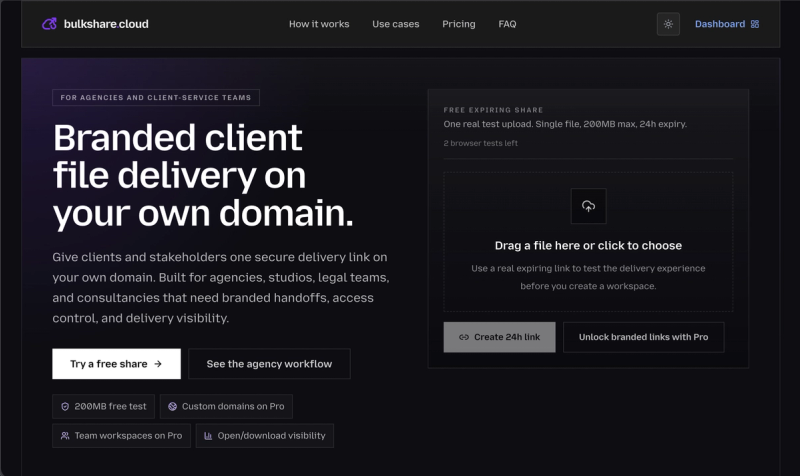This screenshot has width=800, height=476.
Task: Open the How it works menu
Action: click(x=319, y=24)
